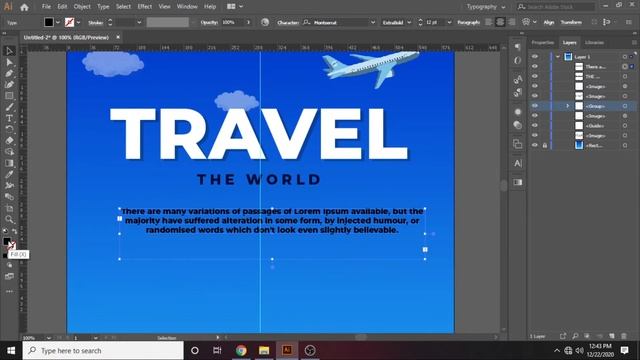
Task: Select the Type tool
Action: pyautogui.click(x=9, y=118)
